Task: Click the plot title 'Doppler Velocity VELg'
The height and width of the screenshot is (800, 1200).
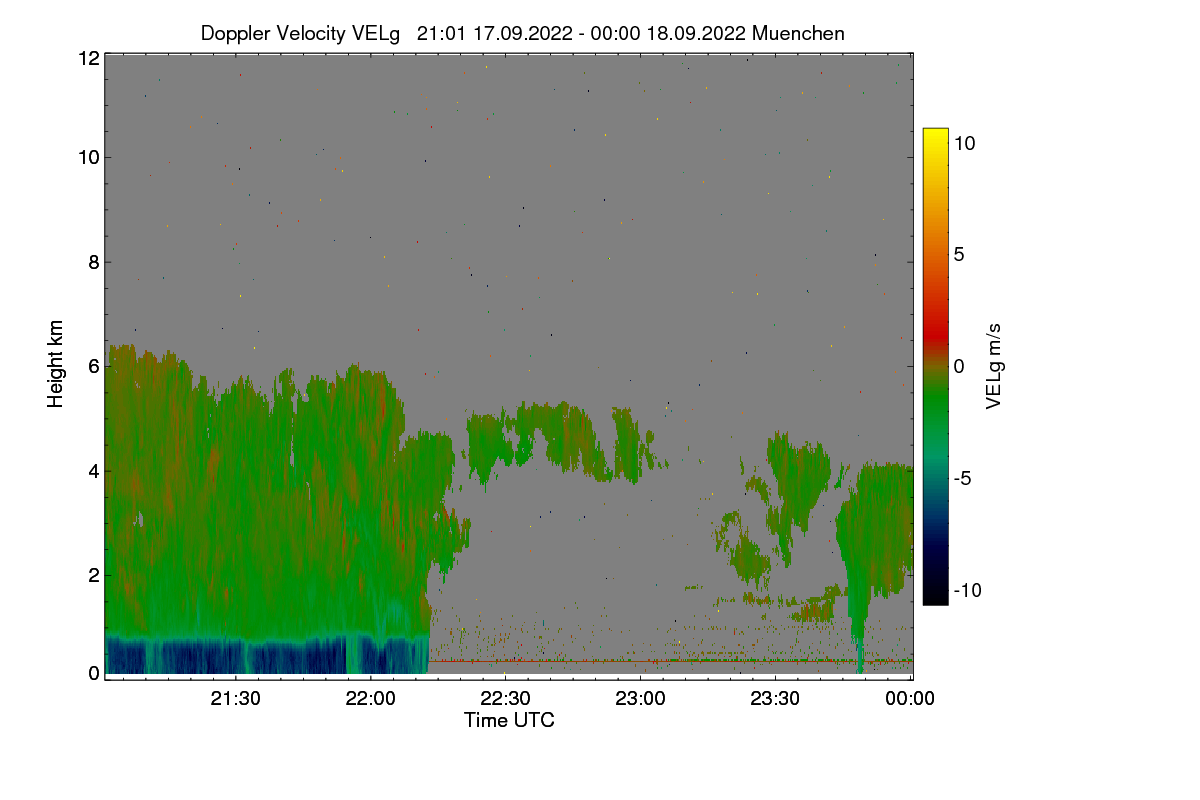Action: 300,33
